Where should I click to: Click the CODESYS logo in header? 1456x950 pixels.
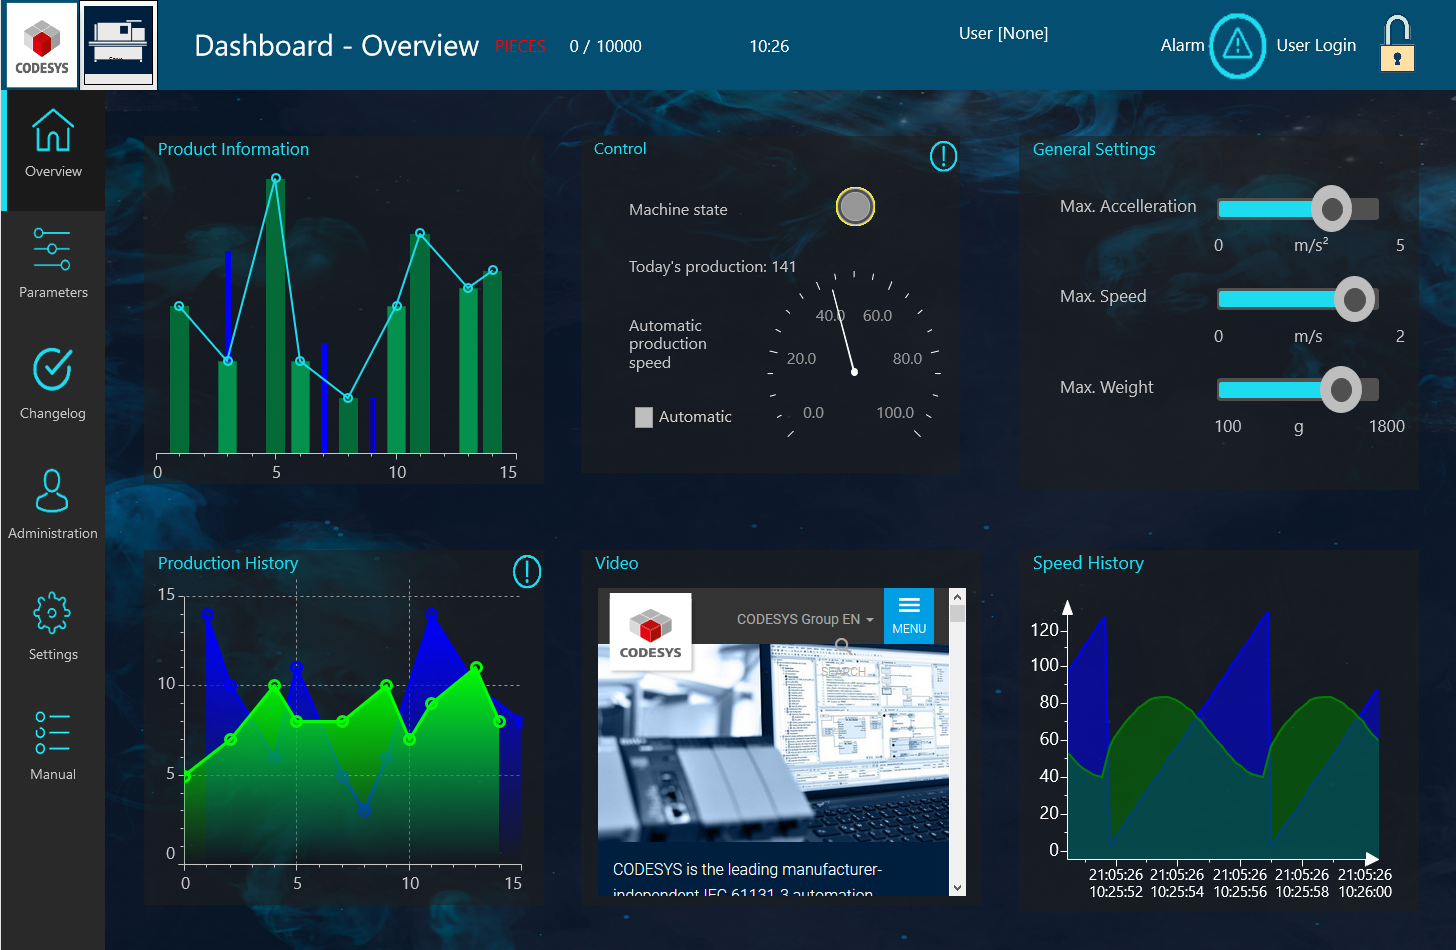coord(42,46)
